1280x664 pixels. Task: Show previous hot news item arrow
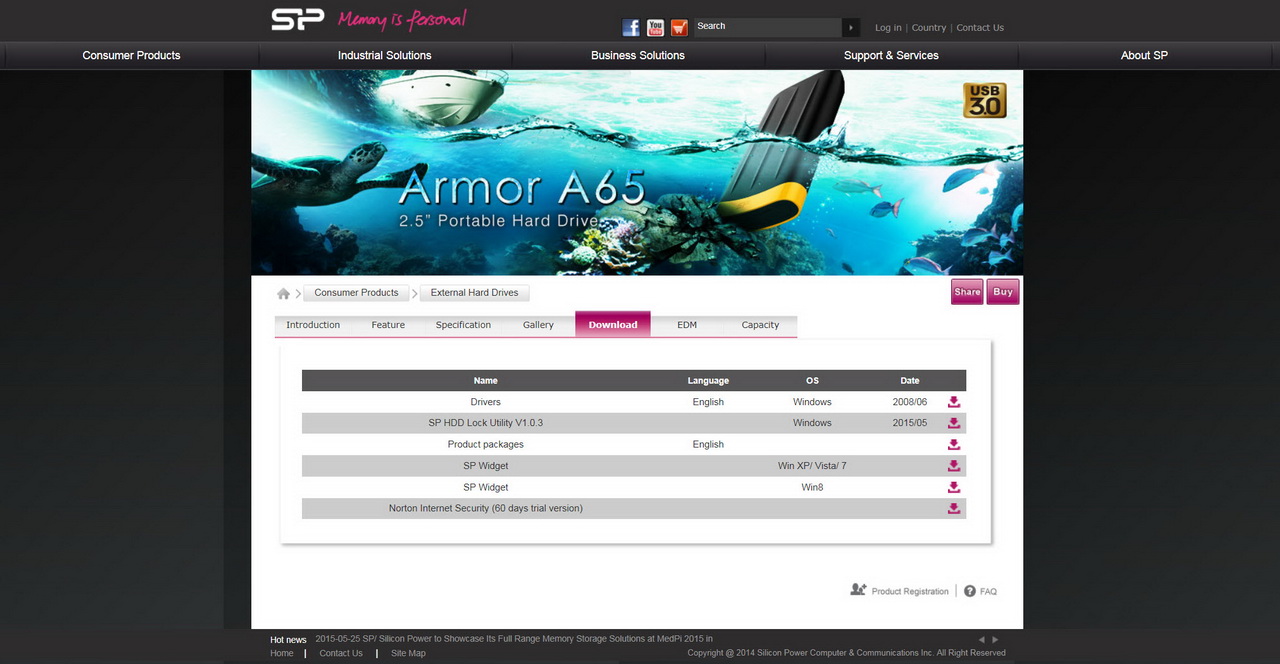tap(982, 639)
